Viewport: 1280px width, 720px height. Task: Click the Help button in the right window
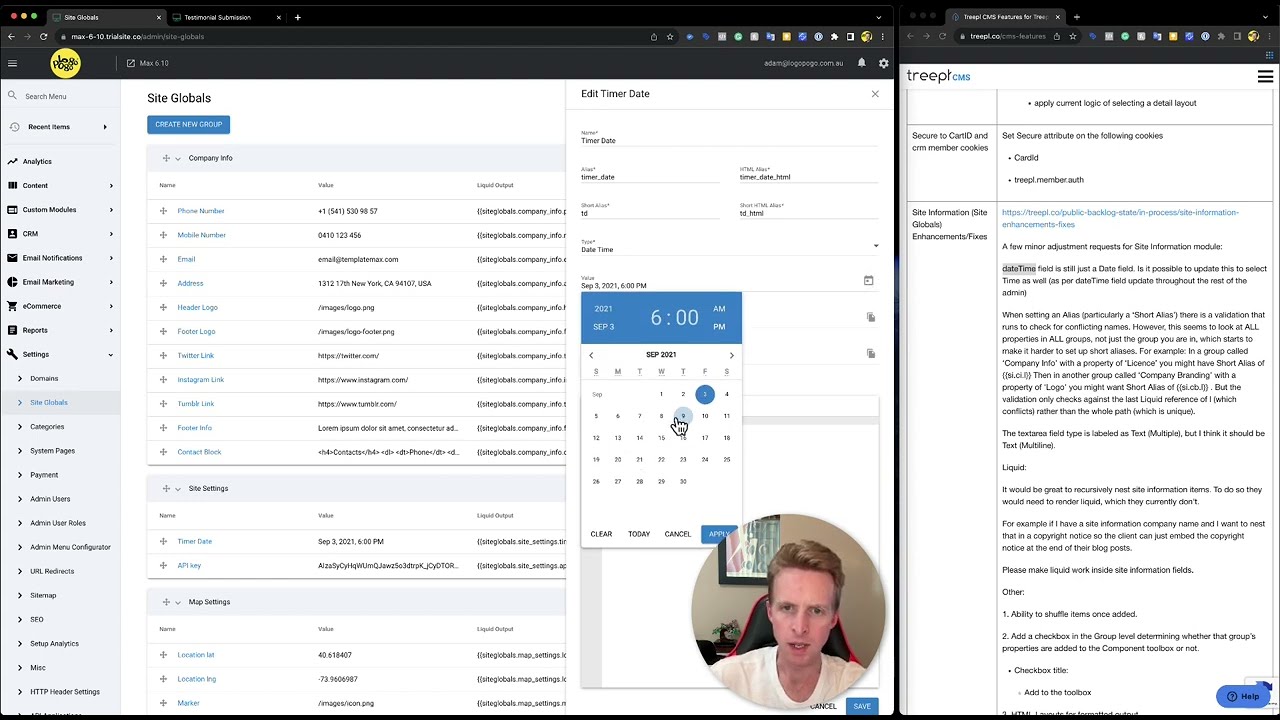pos(1242,696)
